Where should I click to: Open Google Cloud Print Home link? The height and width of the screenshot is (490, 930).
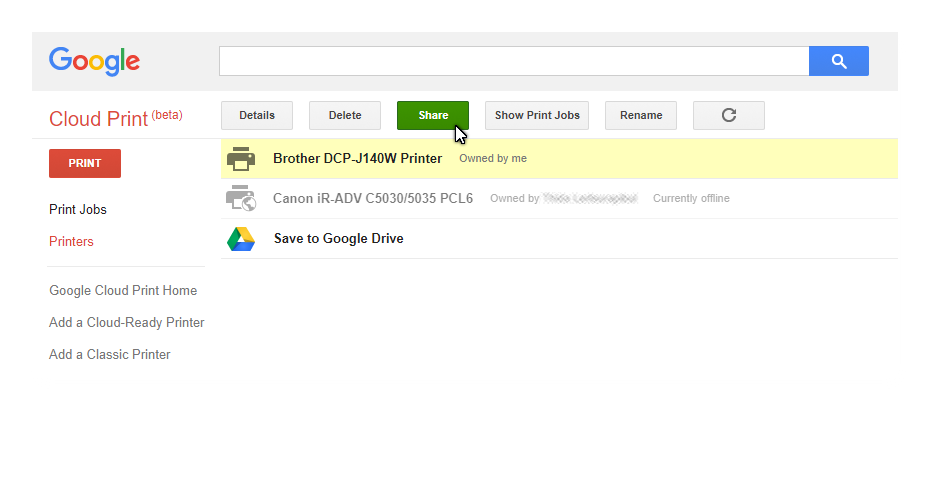[x=123, y=291]
